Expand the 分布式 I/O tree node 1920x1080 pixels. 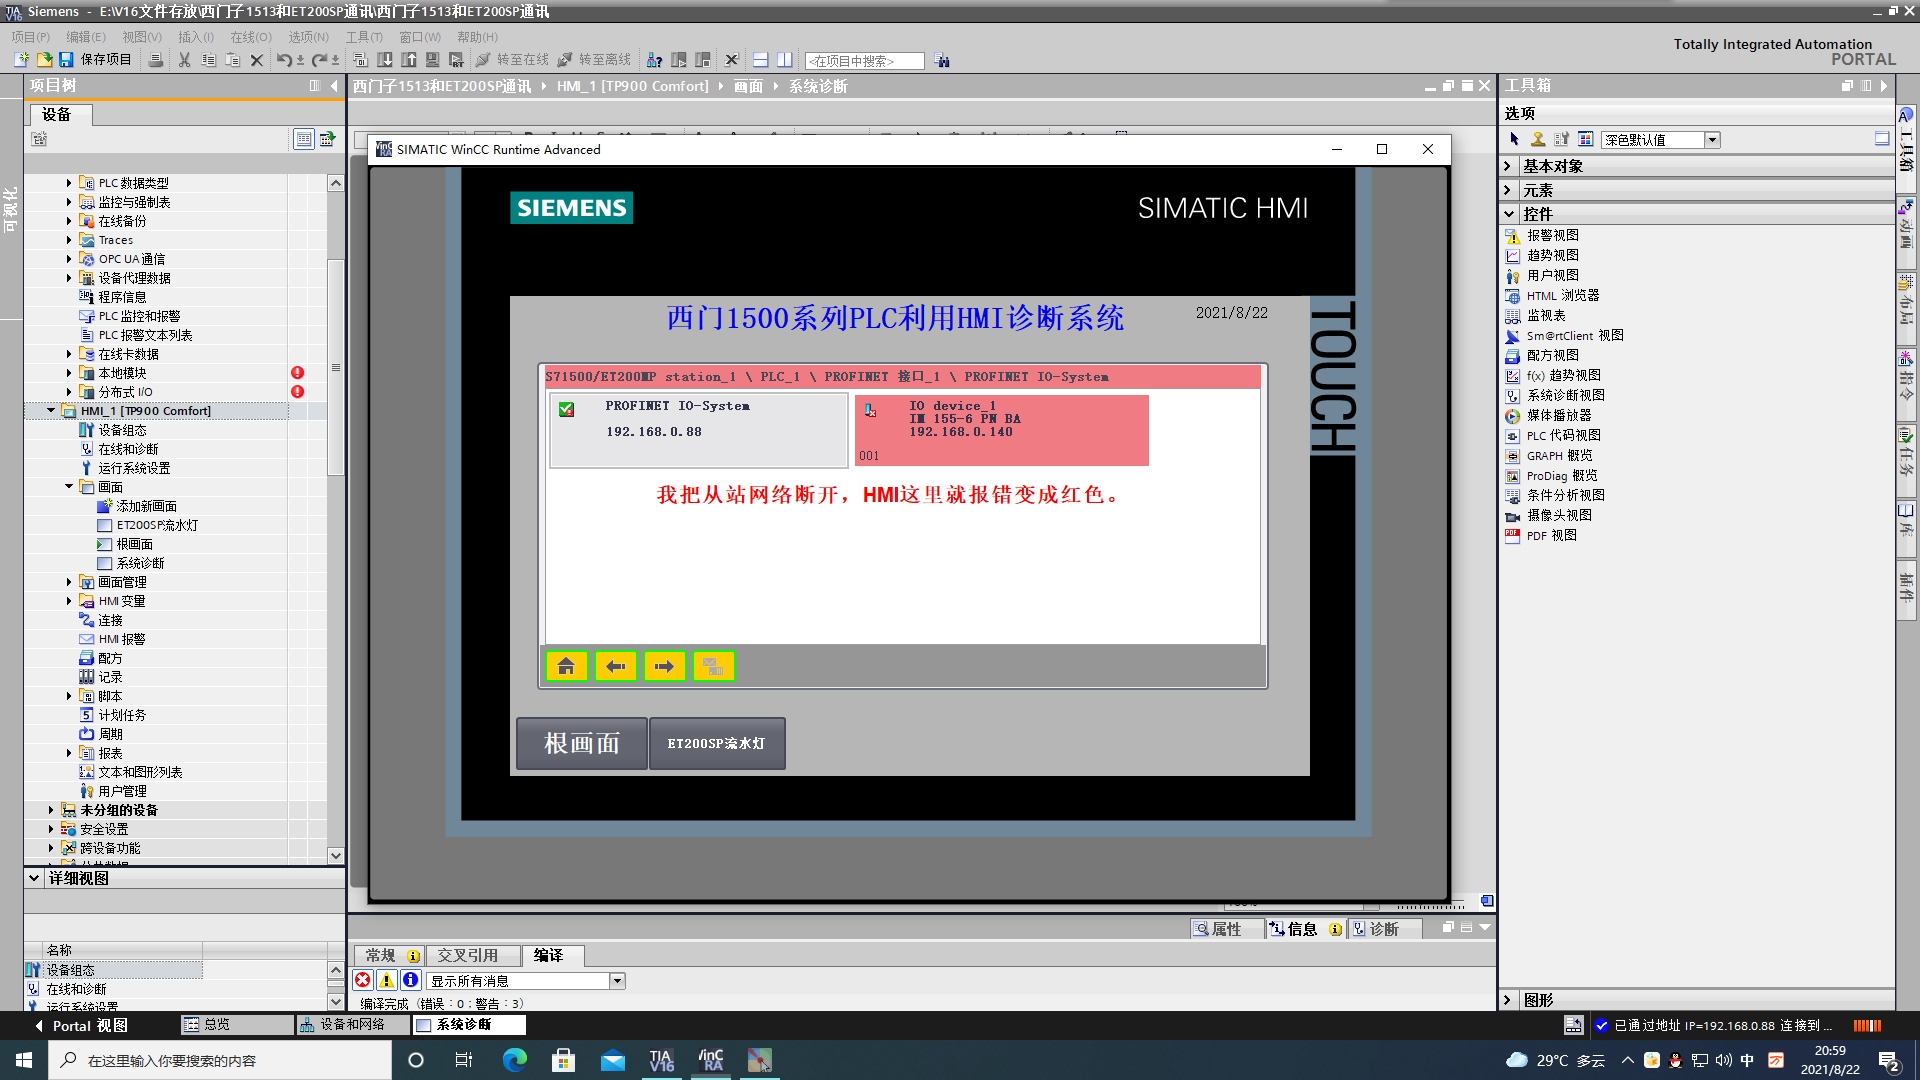pos(69,392)
